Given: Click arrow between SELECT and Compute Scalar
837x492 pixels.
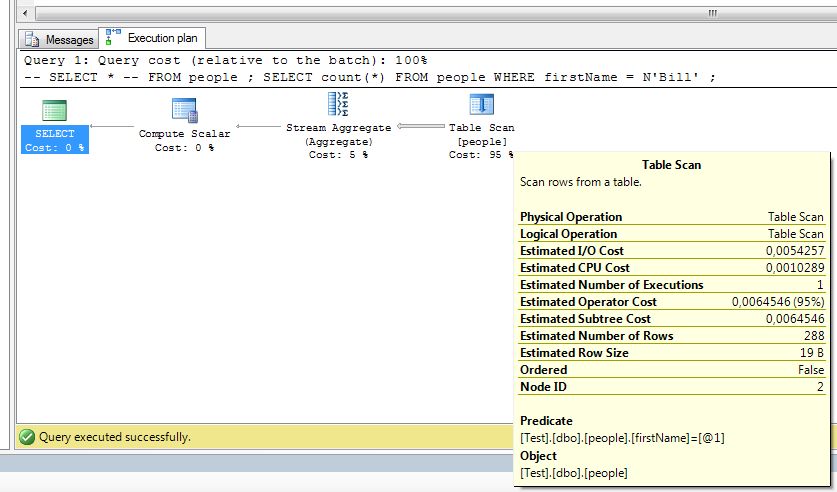Looking at the screenshot, I should tap(112, 126).
